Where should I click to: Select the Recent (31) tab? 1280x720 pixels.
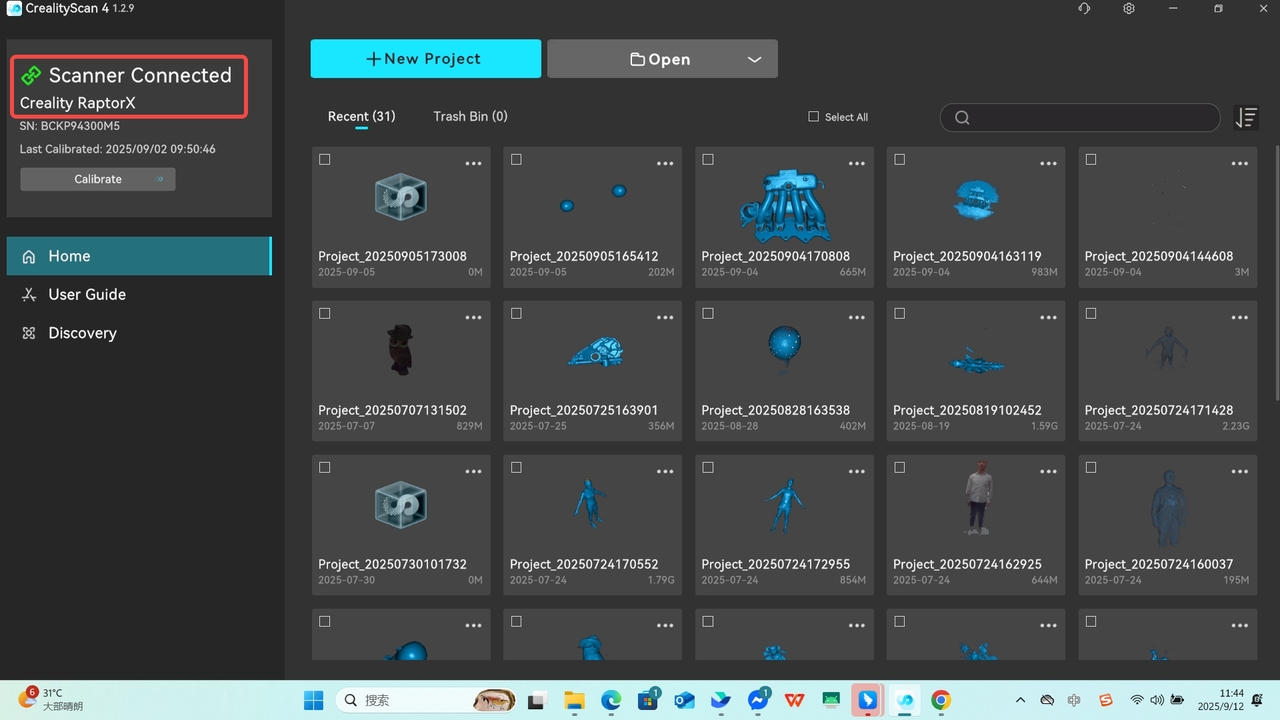[361, 117]
